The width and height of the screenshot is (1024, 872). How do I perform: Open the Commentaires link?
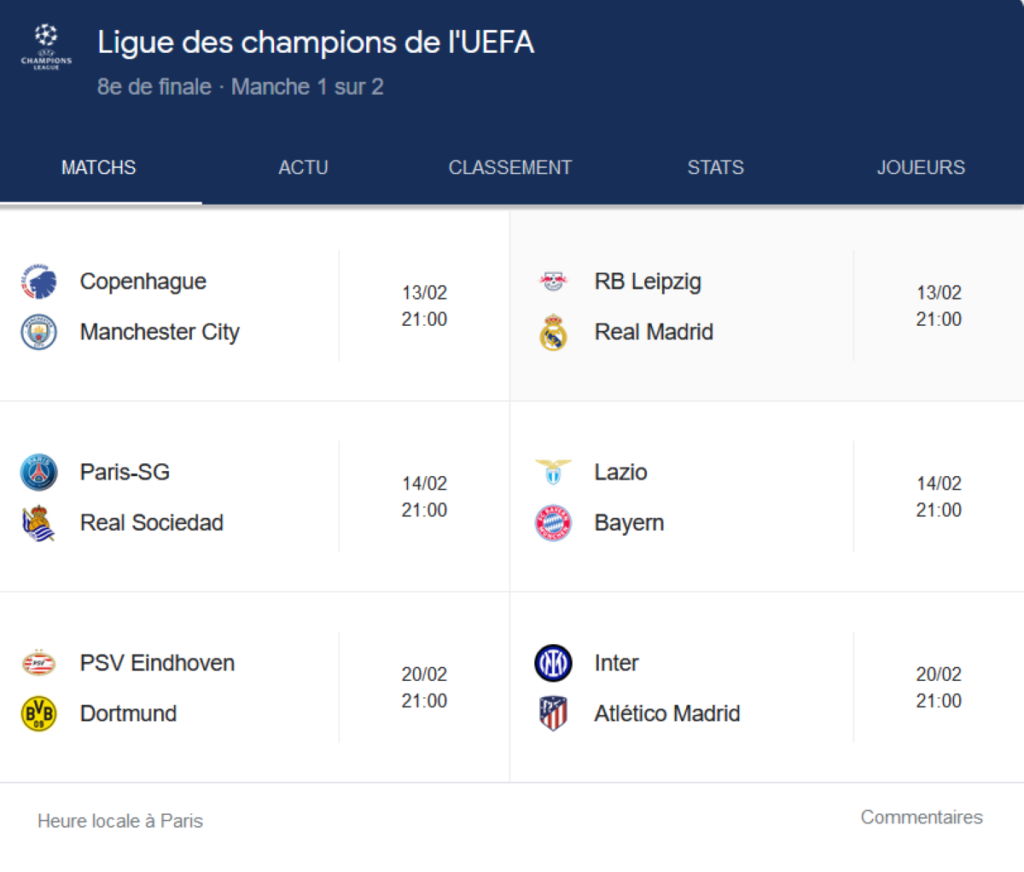point(921,816)
